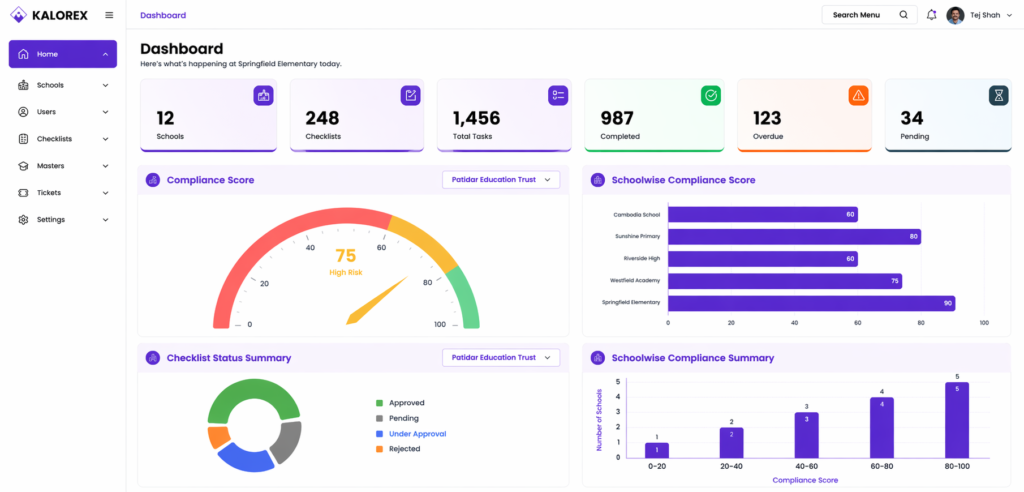Open Patidar Education Trust dropdown in Compliance Score
Image resolution: width=1024 pixels, height=492 pixels.
coord(501,180)
